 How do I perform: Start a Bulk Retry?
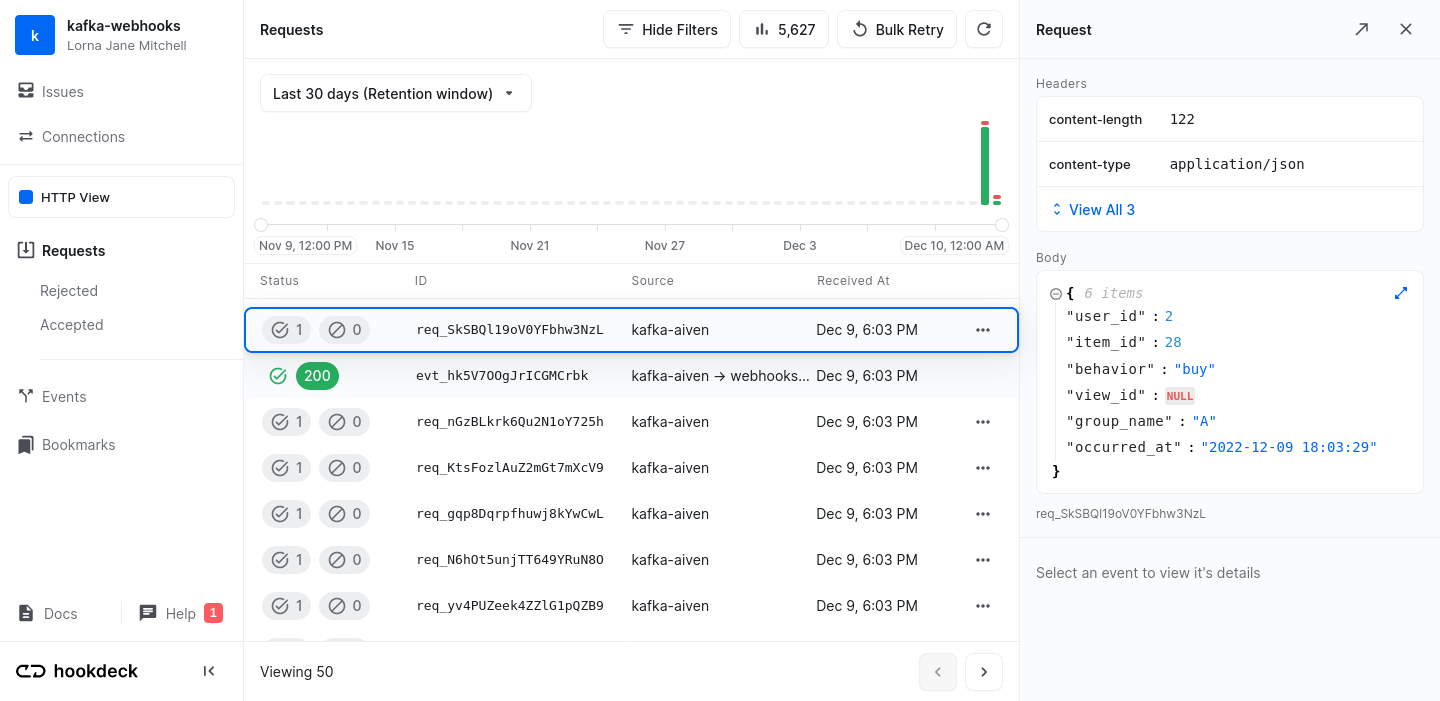[x=896, y=29]
